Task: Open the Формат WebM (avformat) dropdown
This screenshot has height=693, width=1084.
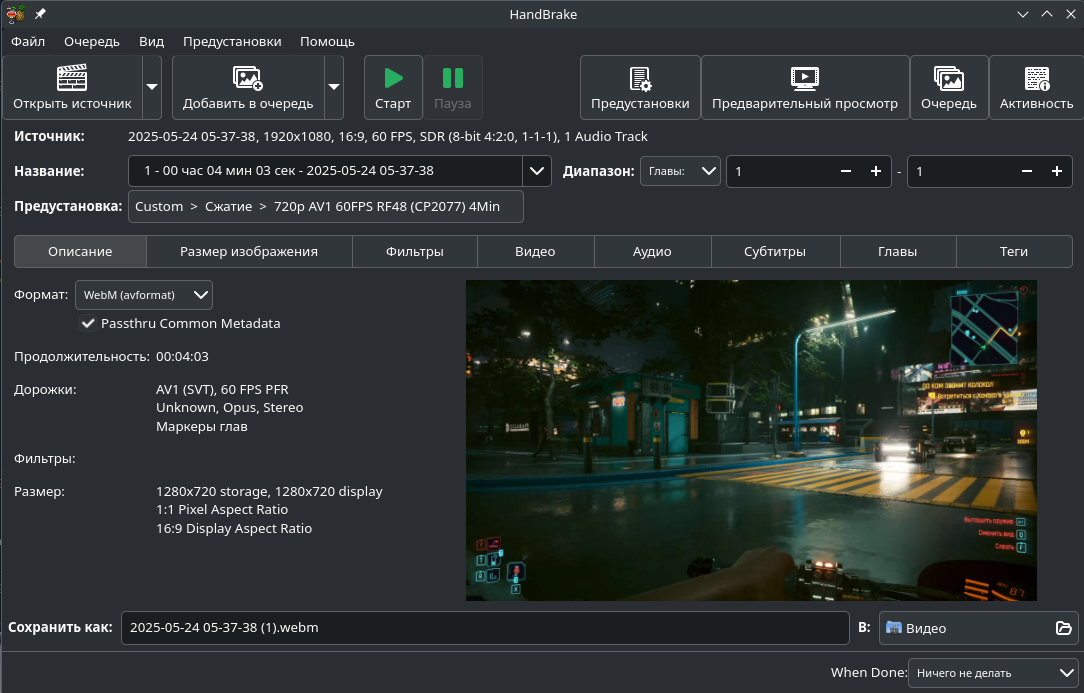Action: tap(144, 295)
